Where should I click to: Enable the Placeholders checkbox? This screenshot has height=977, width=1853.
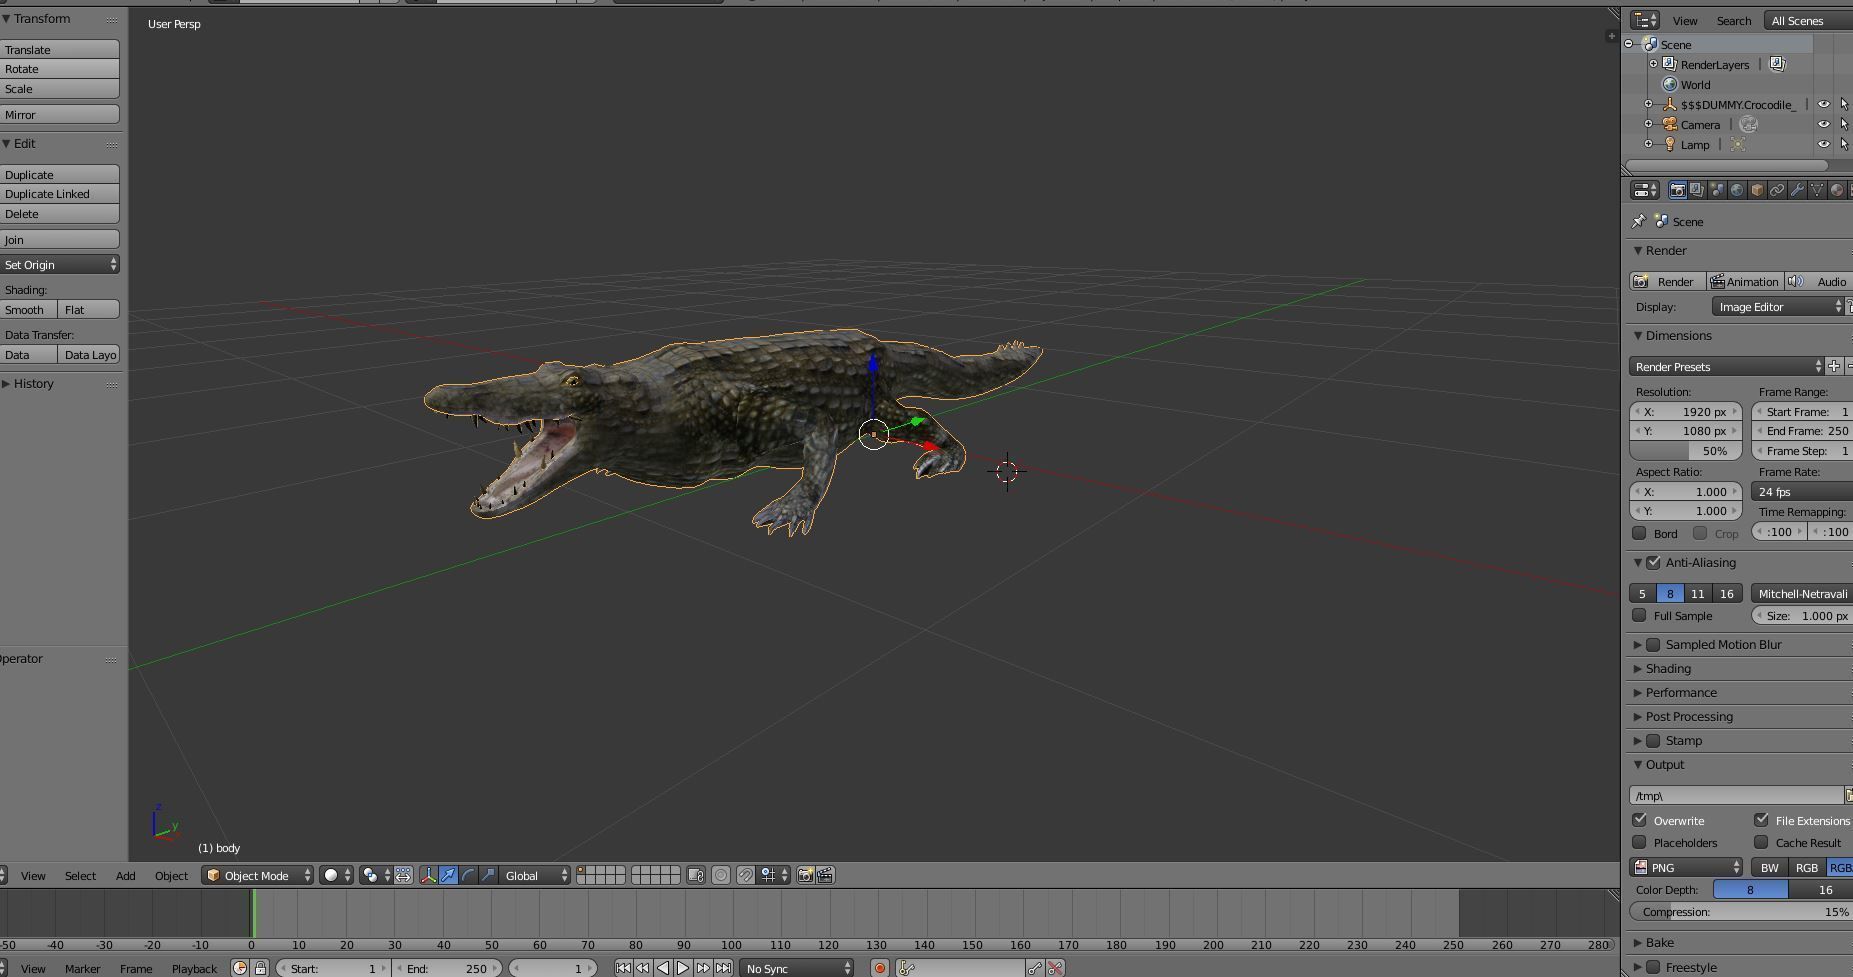pyautogui.click(x=1639, y=842)
